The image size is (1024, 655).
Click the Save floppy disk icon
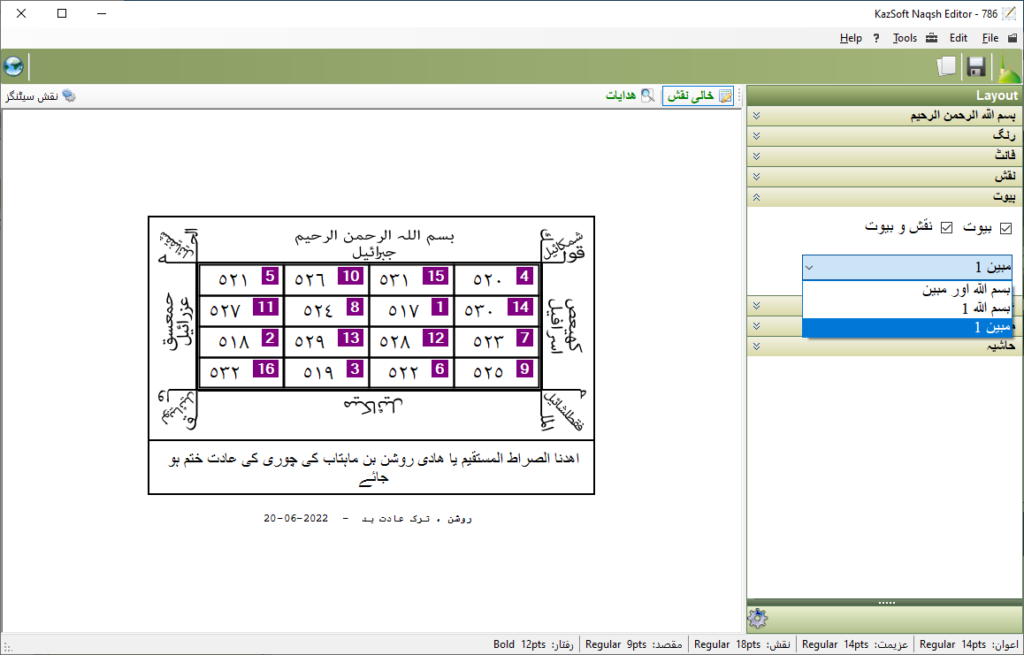click(976, 67)
